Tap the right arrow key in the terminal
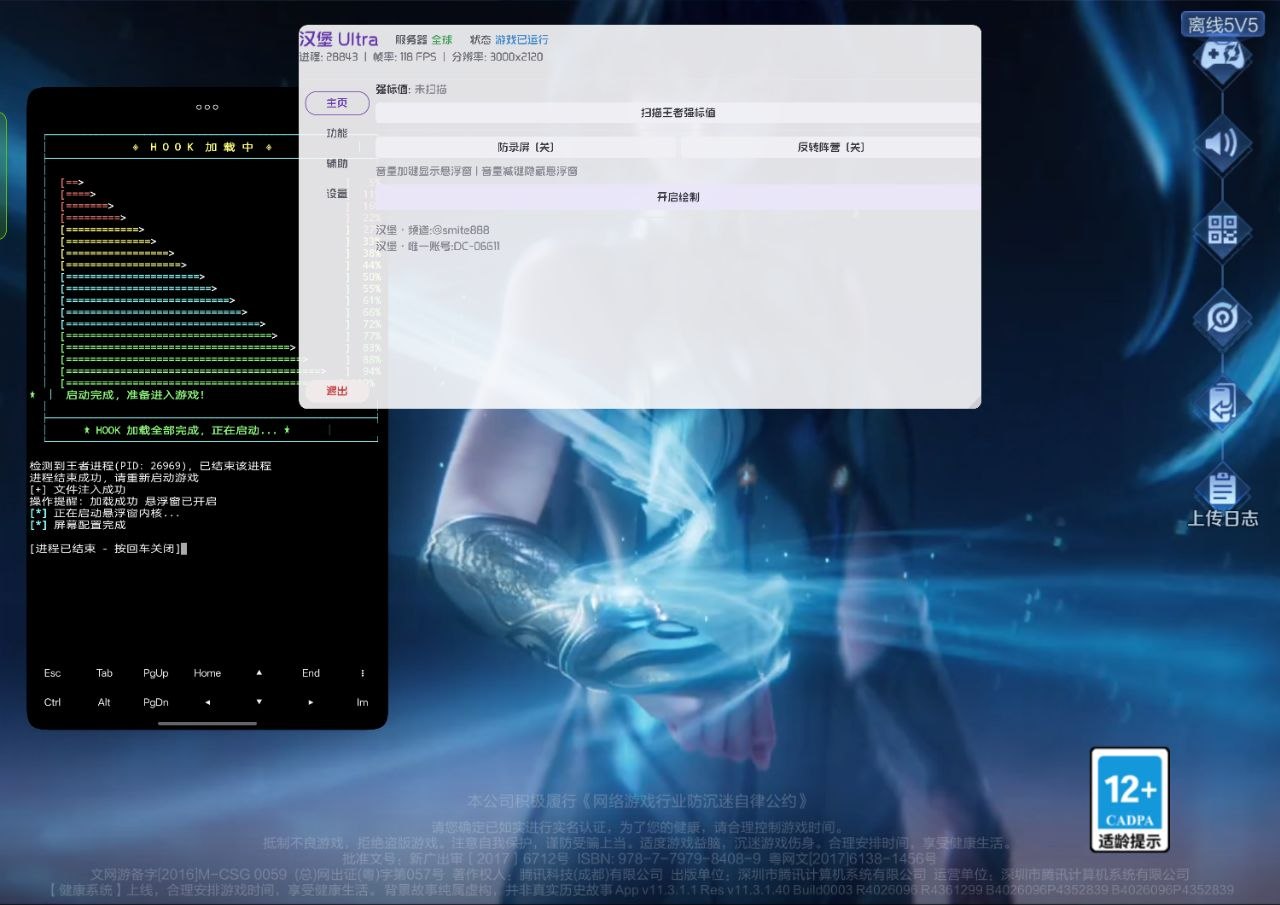Viewport: 1280px width, 905px height. 311,702
